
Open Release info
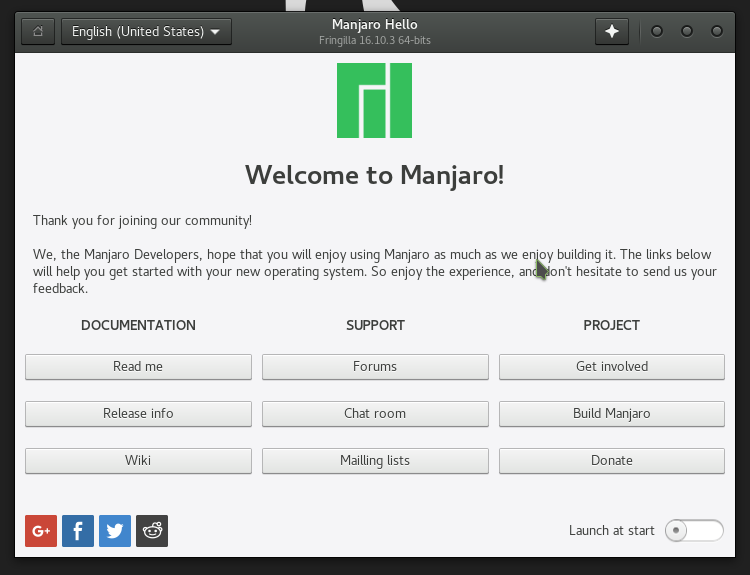click(x=138, y=414)
